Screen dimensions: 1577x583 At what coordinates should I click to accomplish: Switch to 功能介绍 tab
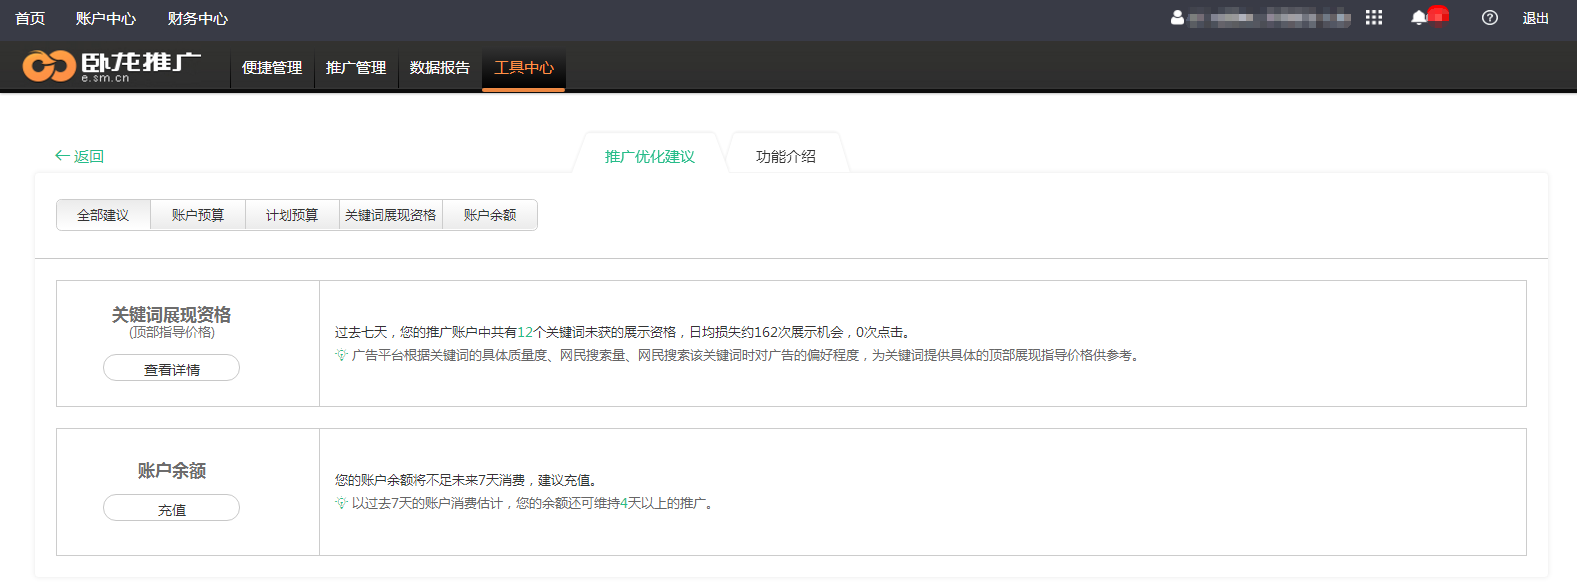coord(786,156)
